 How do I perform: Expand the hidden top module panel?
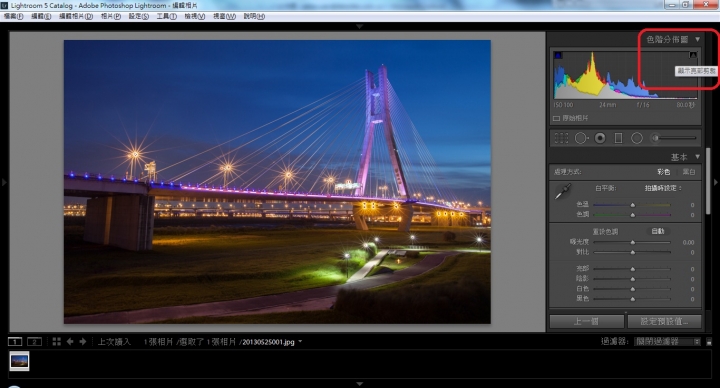[x=360, y=27]
